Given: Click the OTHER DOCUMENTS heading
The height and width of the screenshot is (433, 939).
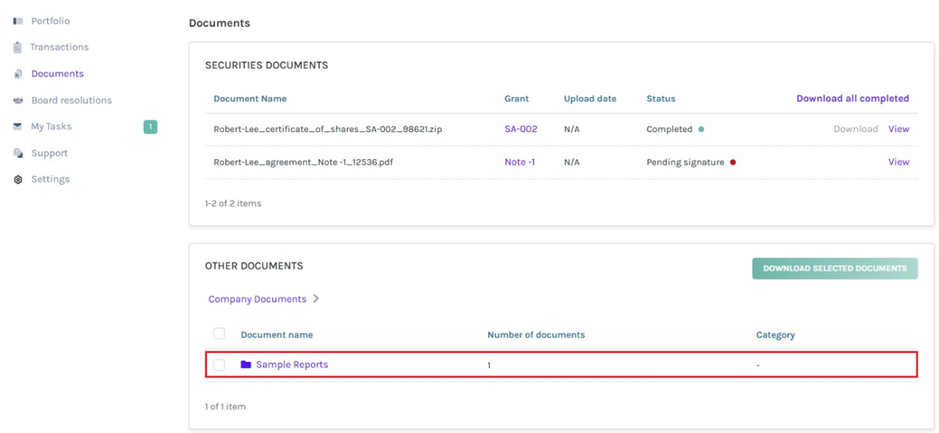Looking at the screenshot, I should click(254, 265).
